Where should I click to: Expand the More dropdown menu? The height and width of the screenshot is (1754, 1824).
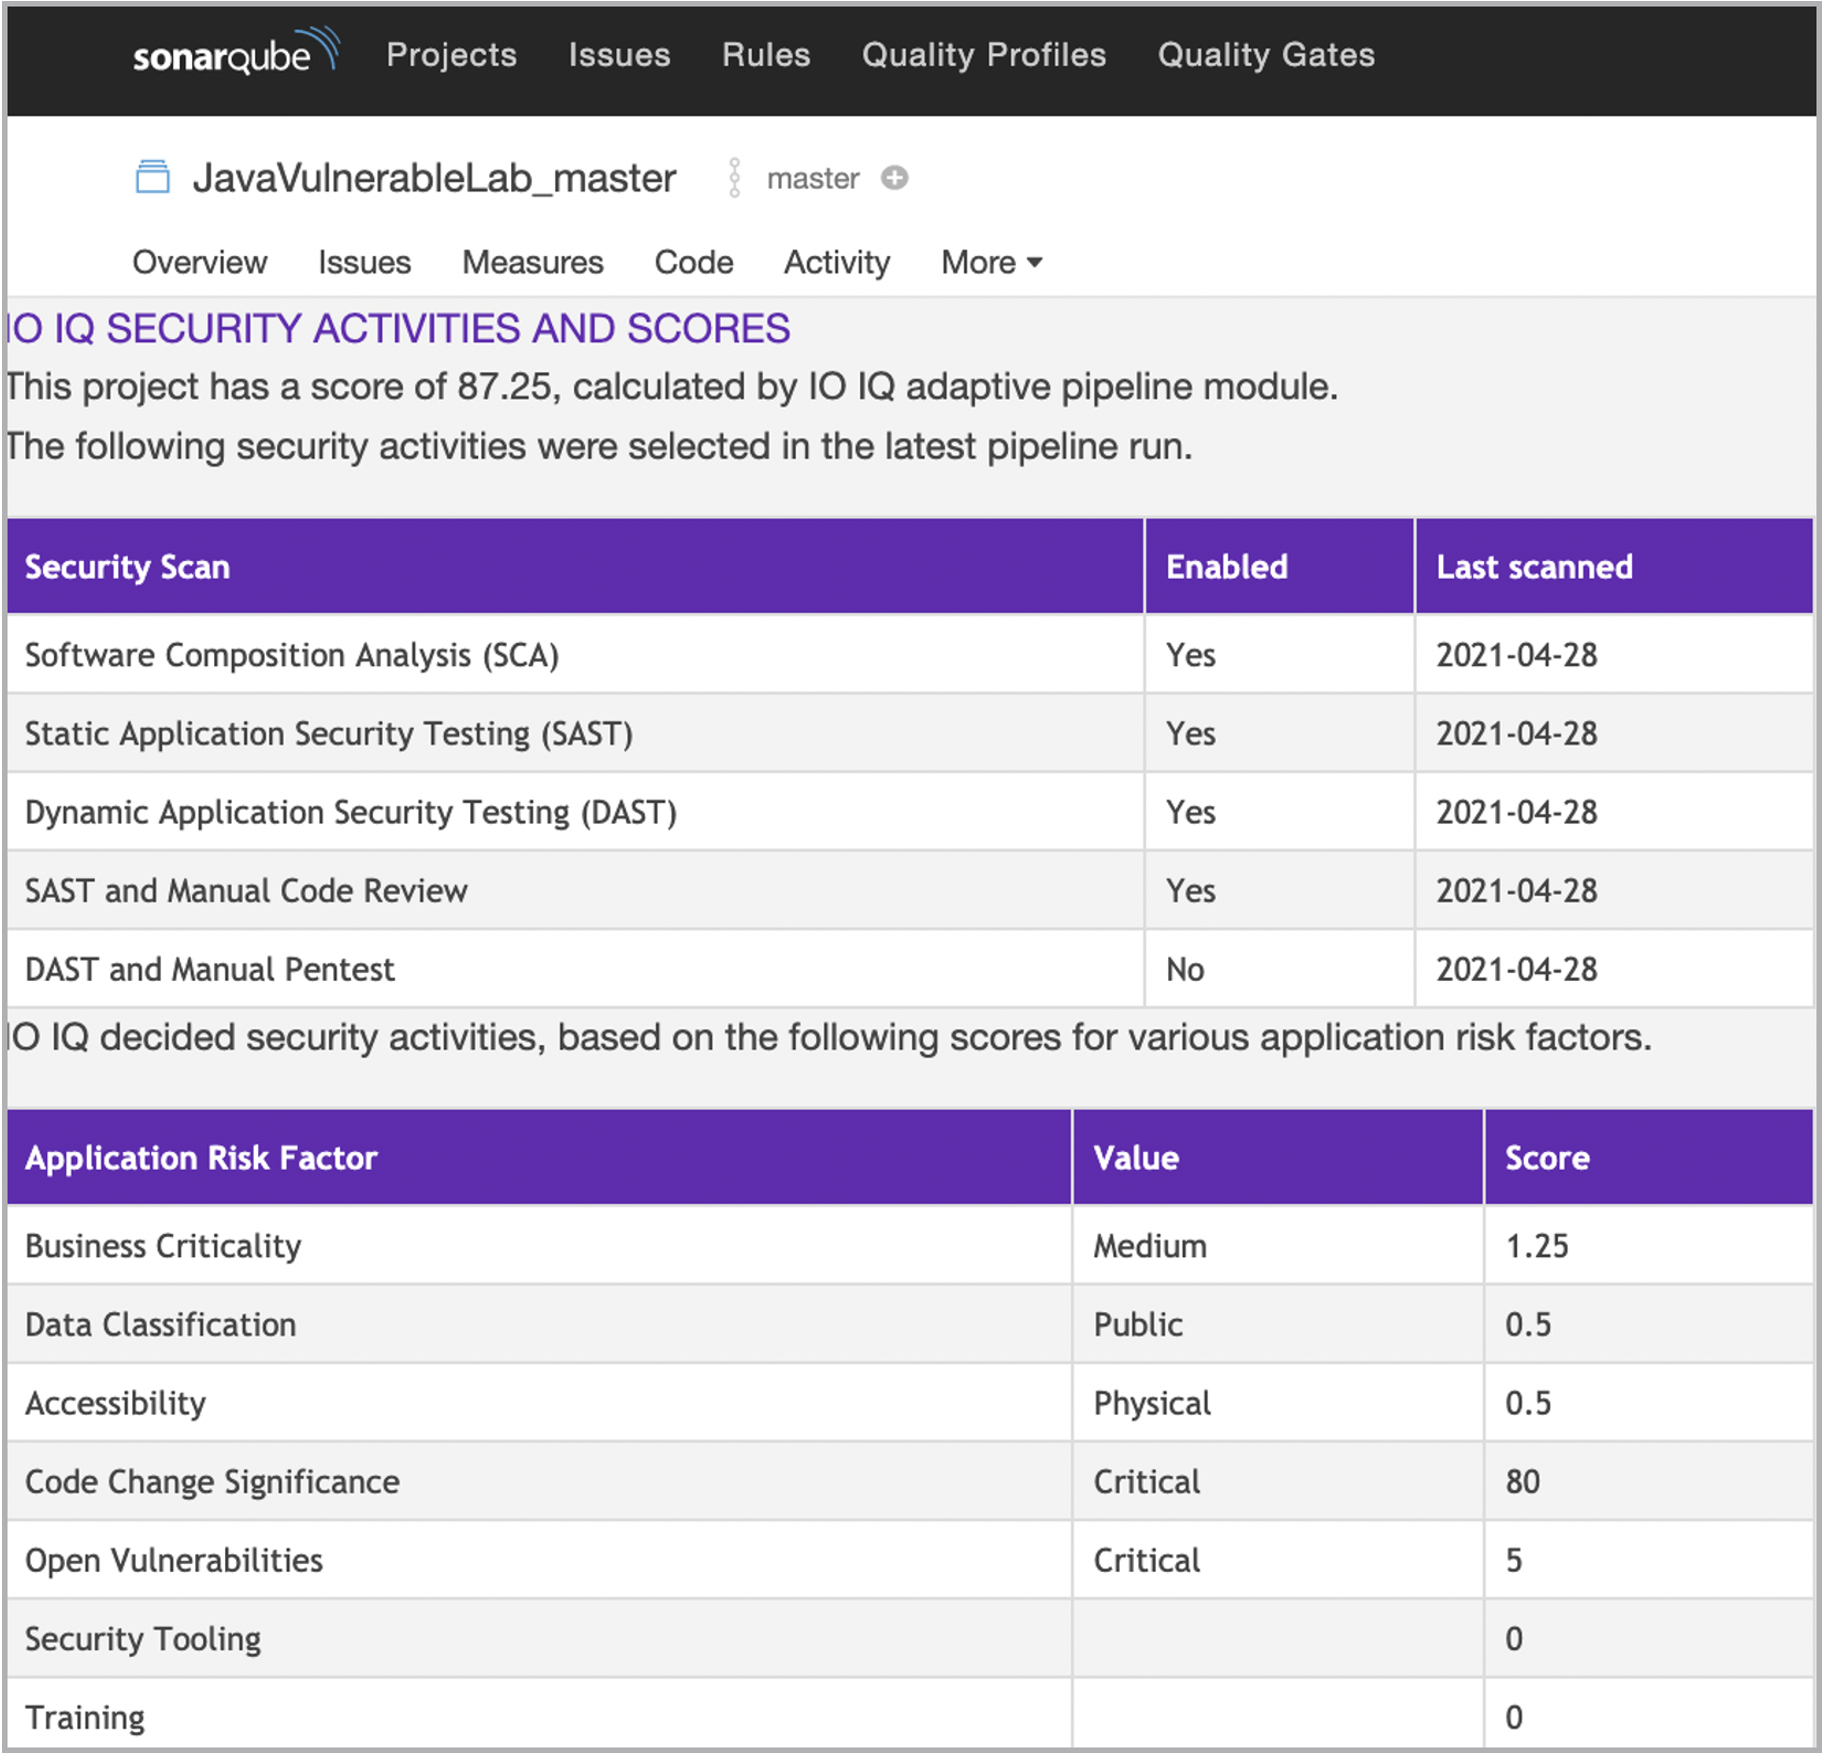point(992,262)
